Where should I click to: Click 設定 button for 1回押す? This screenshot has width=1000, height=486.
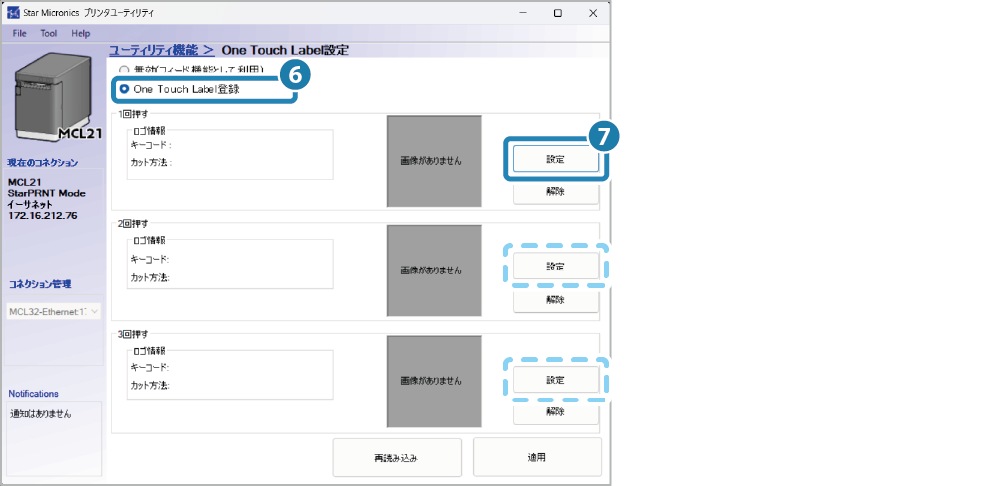555,159
